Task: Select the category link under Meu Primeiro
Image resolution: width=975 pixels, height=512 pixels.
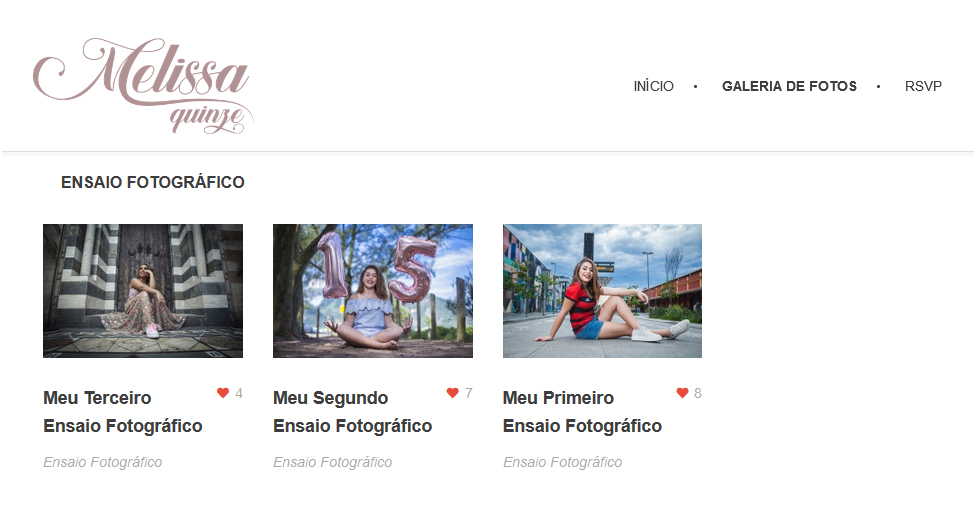Action: 563,462
